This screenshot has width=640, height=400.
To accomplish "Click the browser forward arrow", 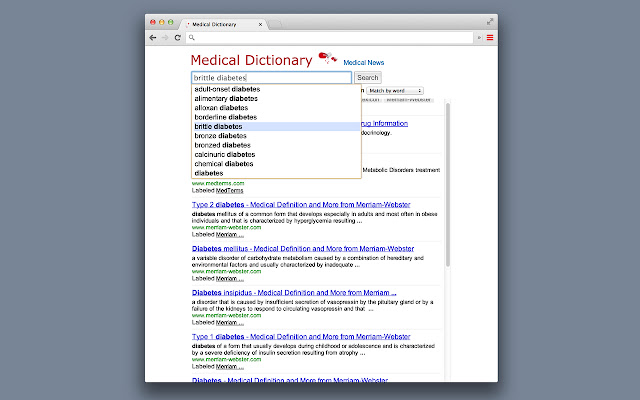I will [x=165, y=38].
